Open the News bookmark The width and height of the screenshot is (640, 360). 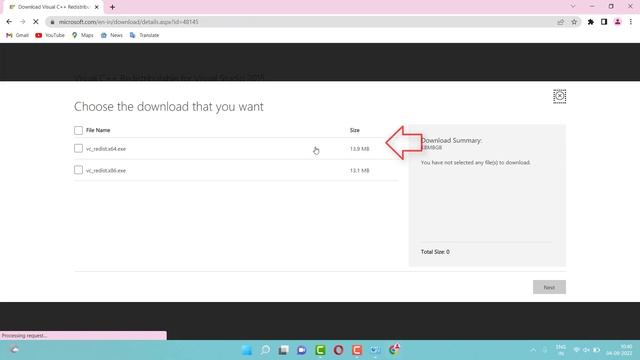pyautogui.click(x=111, y=35)
